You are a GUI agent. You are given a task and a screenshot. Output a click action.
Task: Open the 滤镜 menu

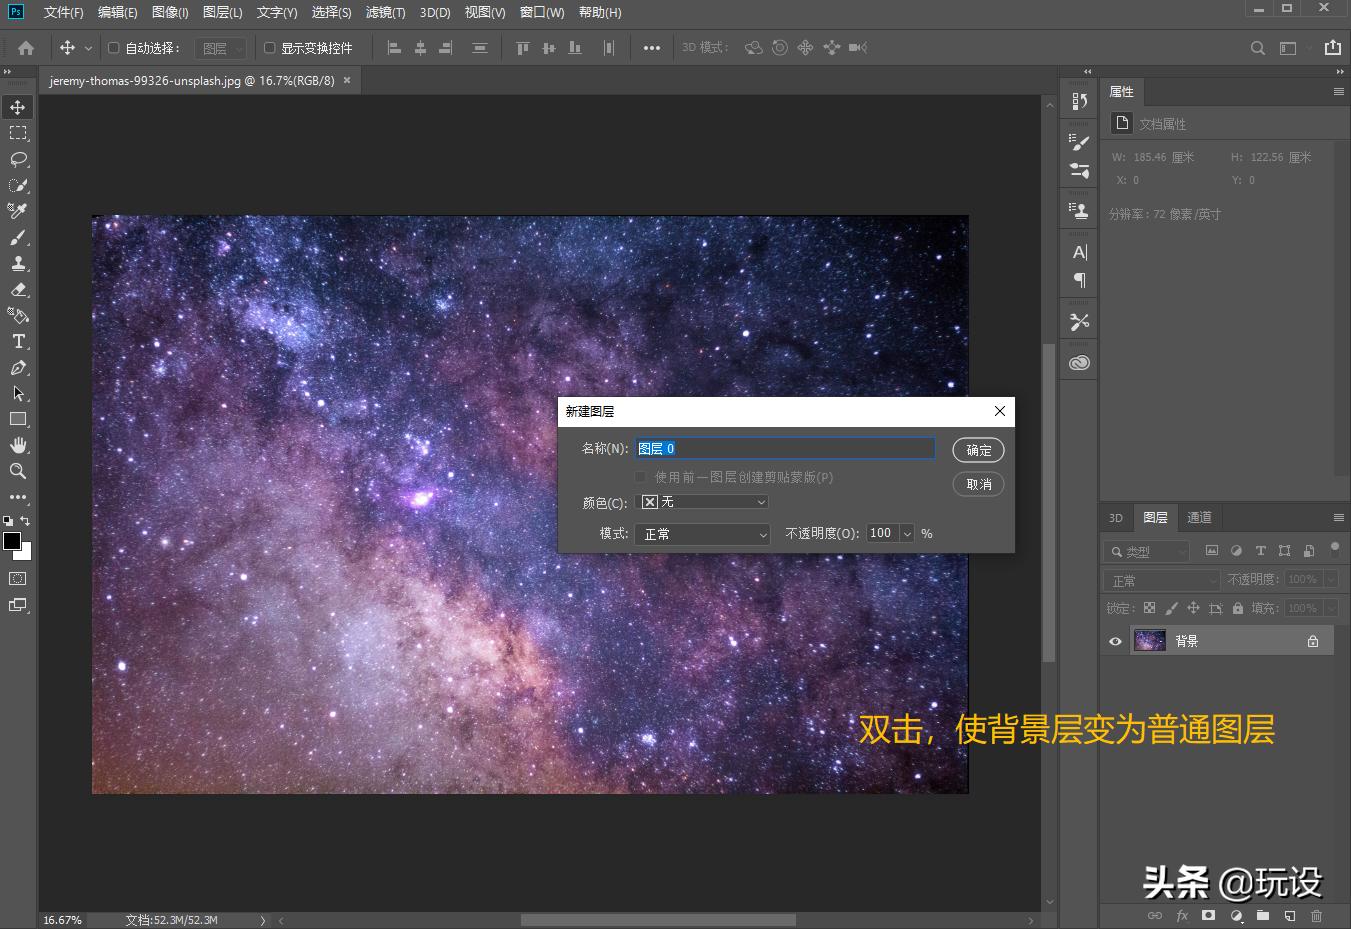click(x=386, y=12)
